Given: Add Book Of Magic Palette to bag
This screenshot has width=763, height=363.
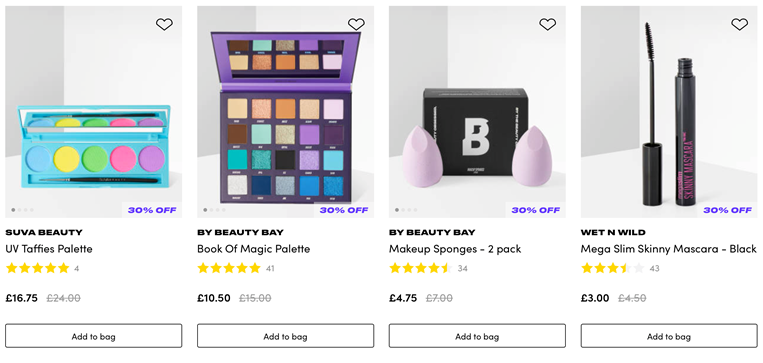Looking at the screenshot, I should [285, 336].
